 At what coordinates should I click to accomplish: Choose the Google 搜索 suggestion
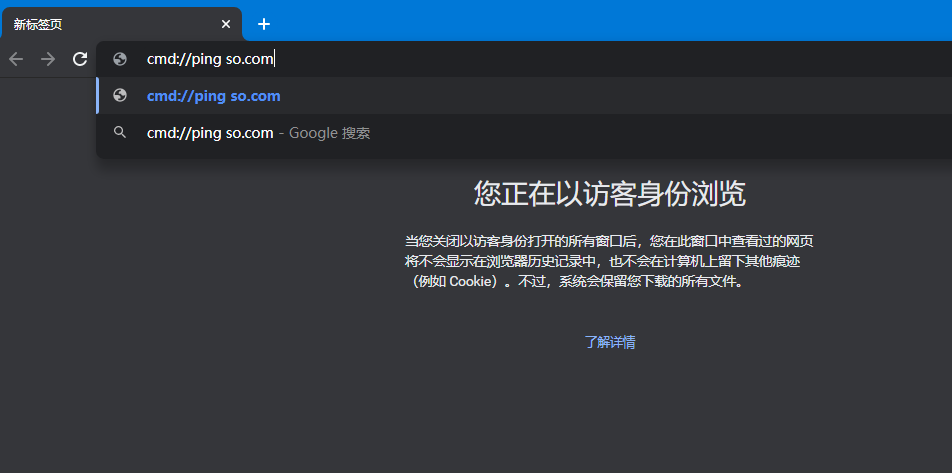pos(524,133)
